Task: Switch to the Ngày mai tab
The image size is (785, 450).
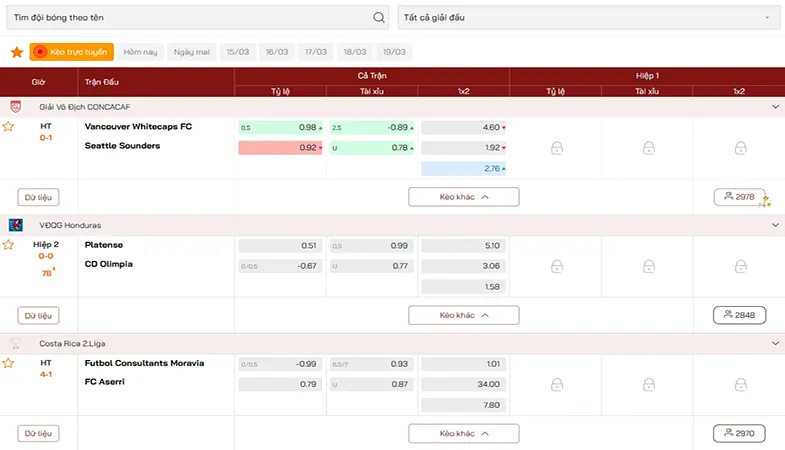Action: 192,52
